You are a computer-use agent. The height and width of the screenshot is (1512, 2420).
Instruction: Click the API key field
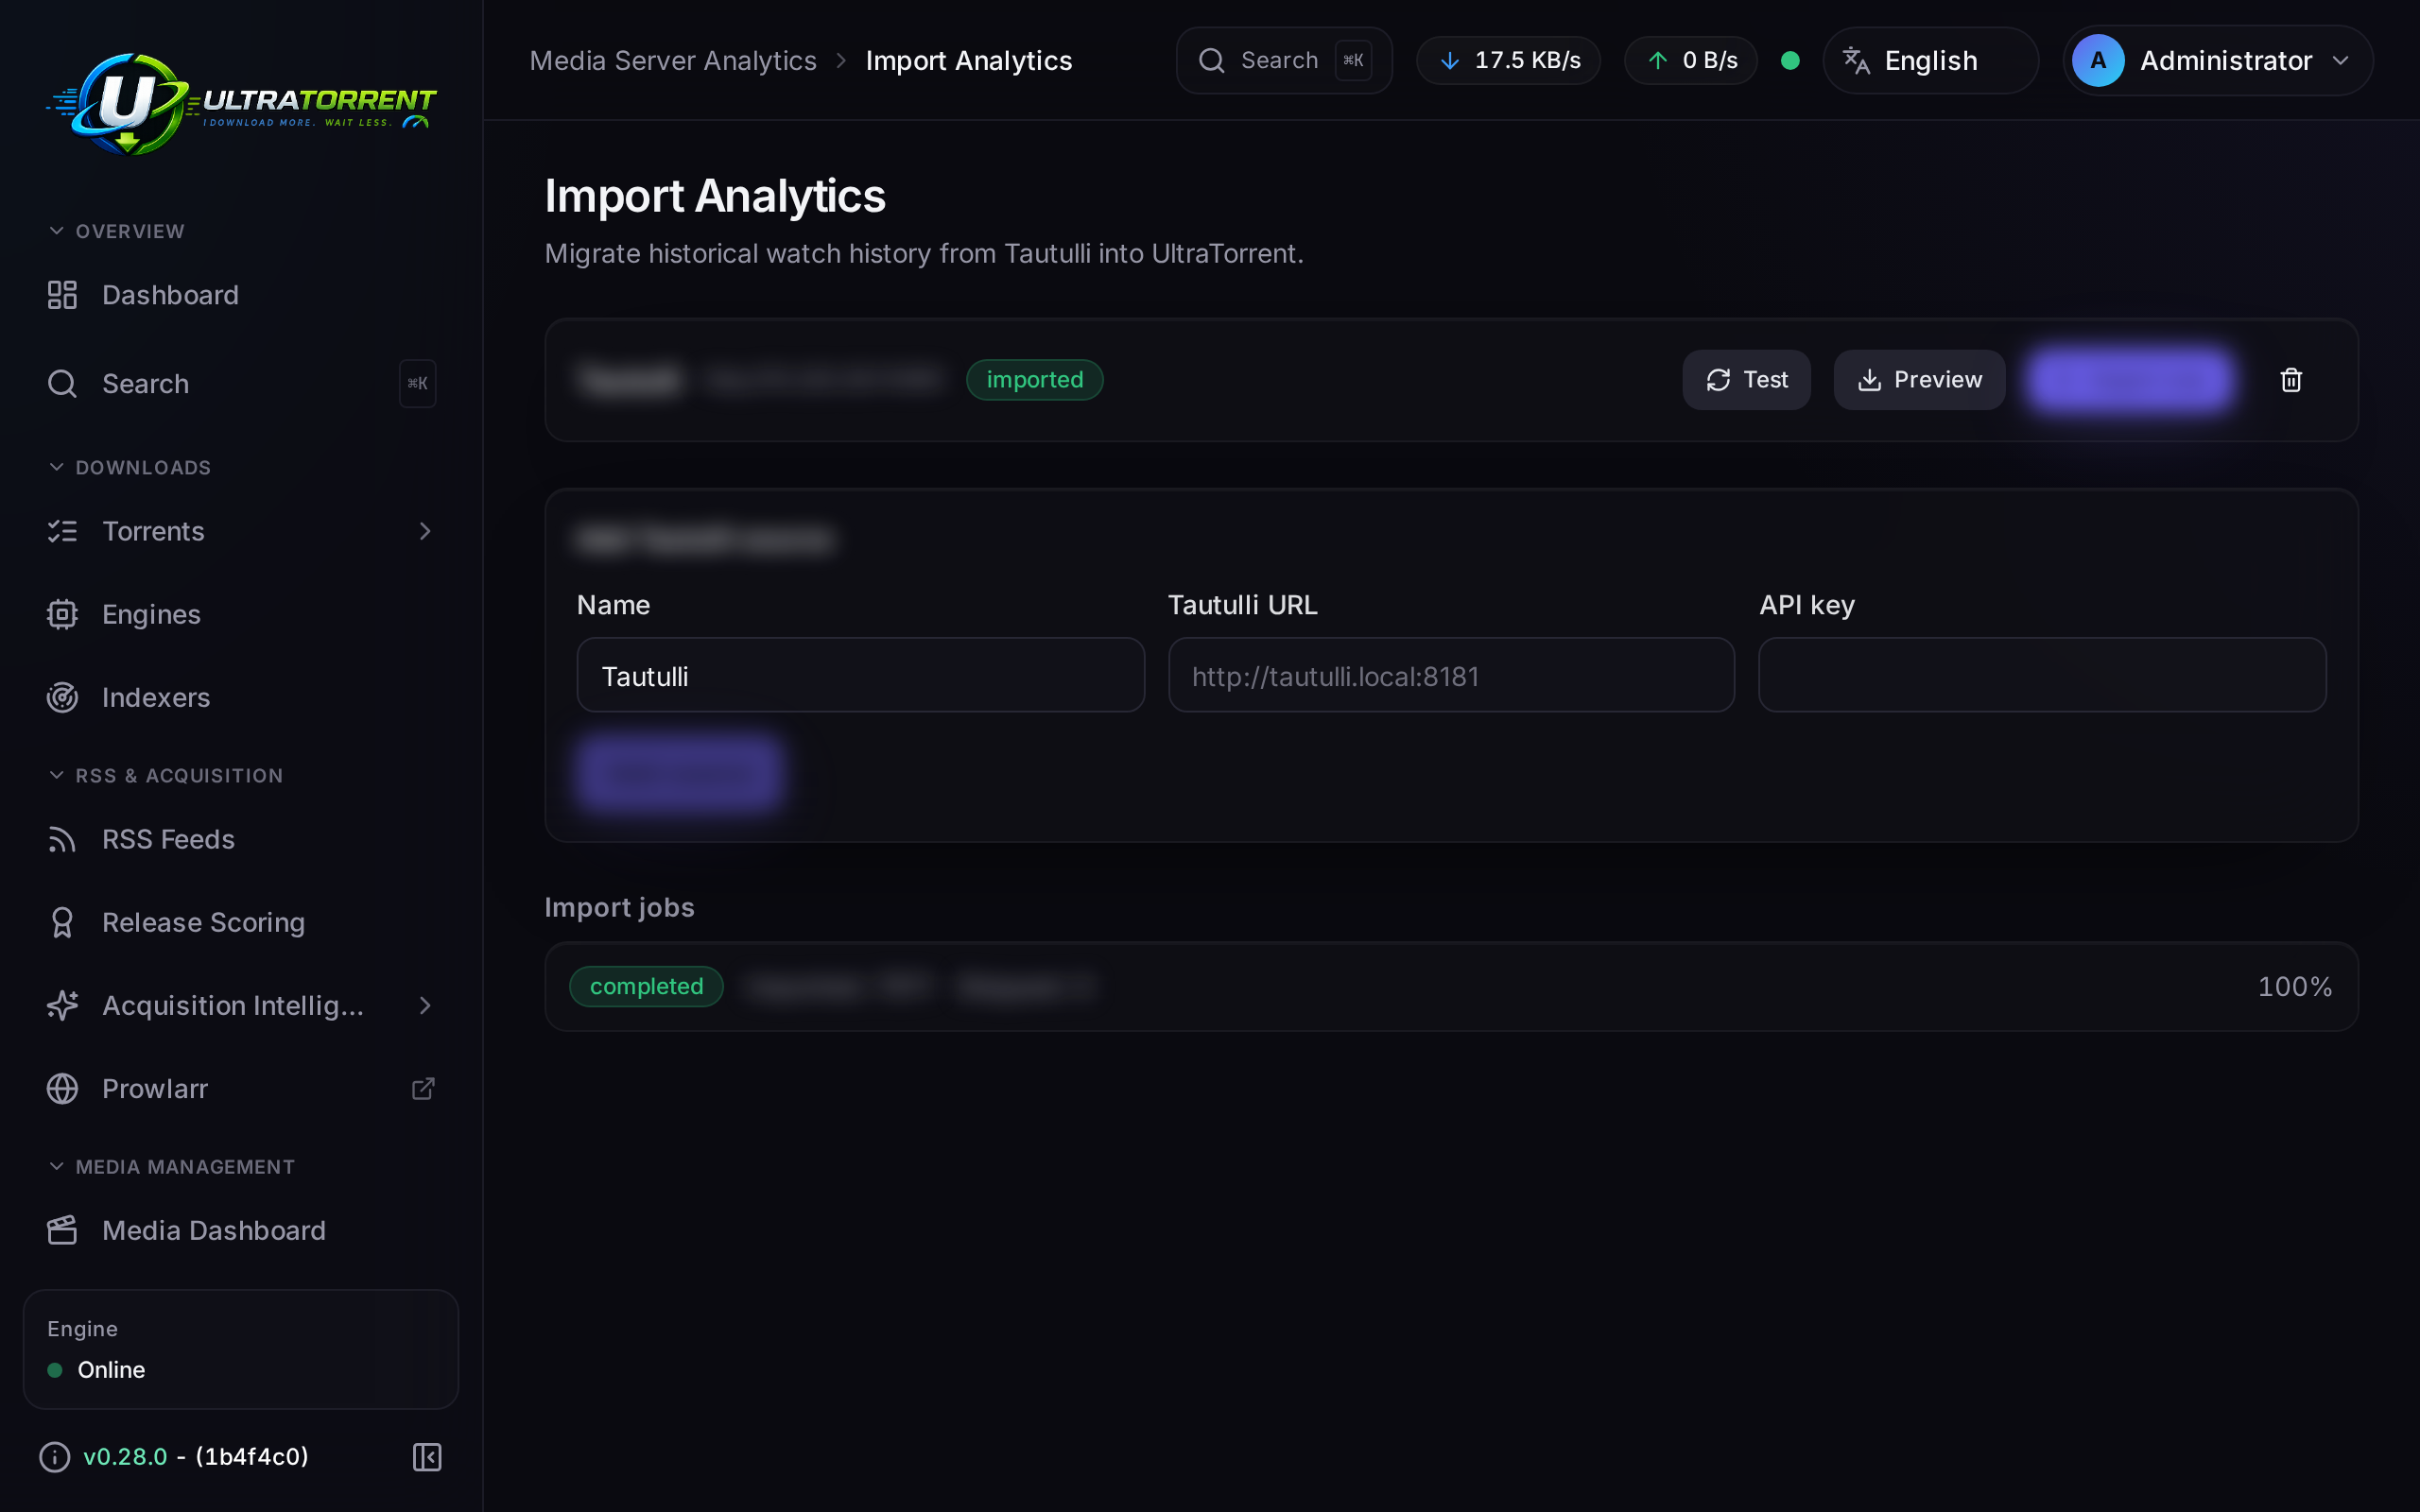point(2042,675)
